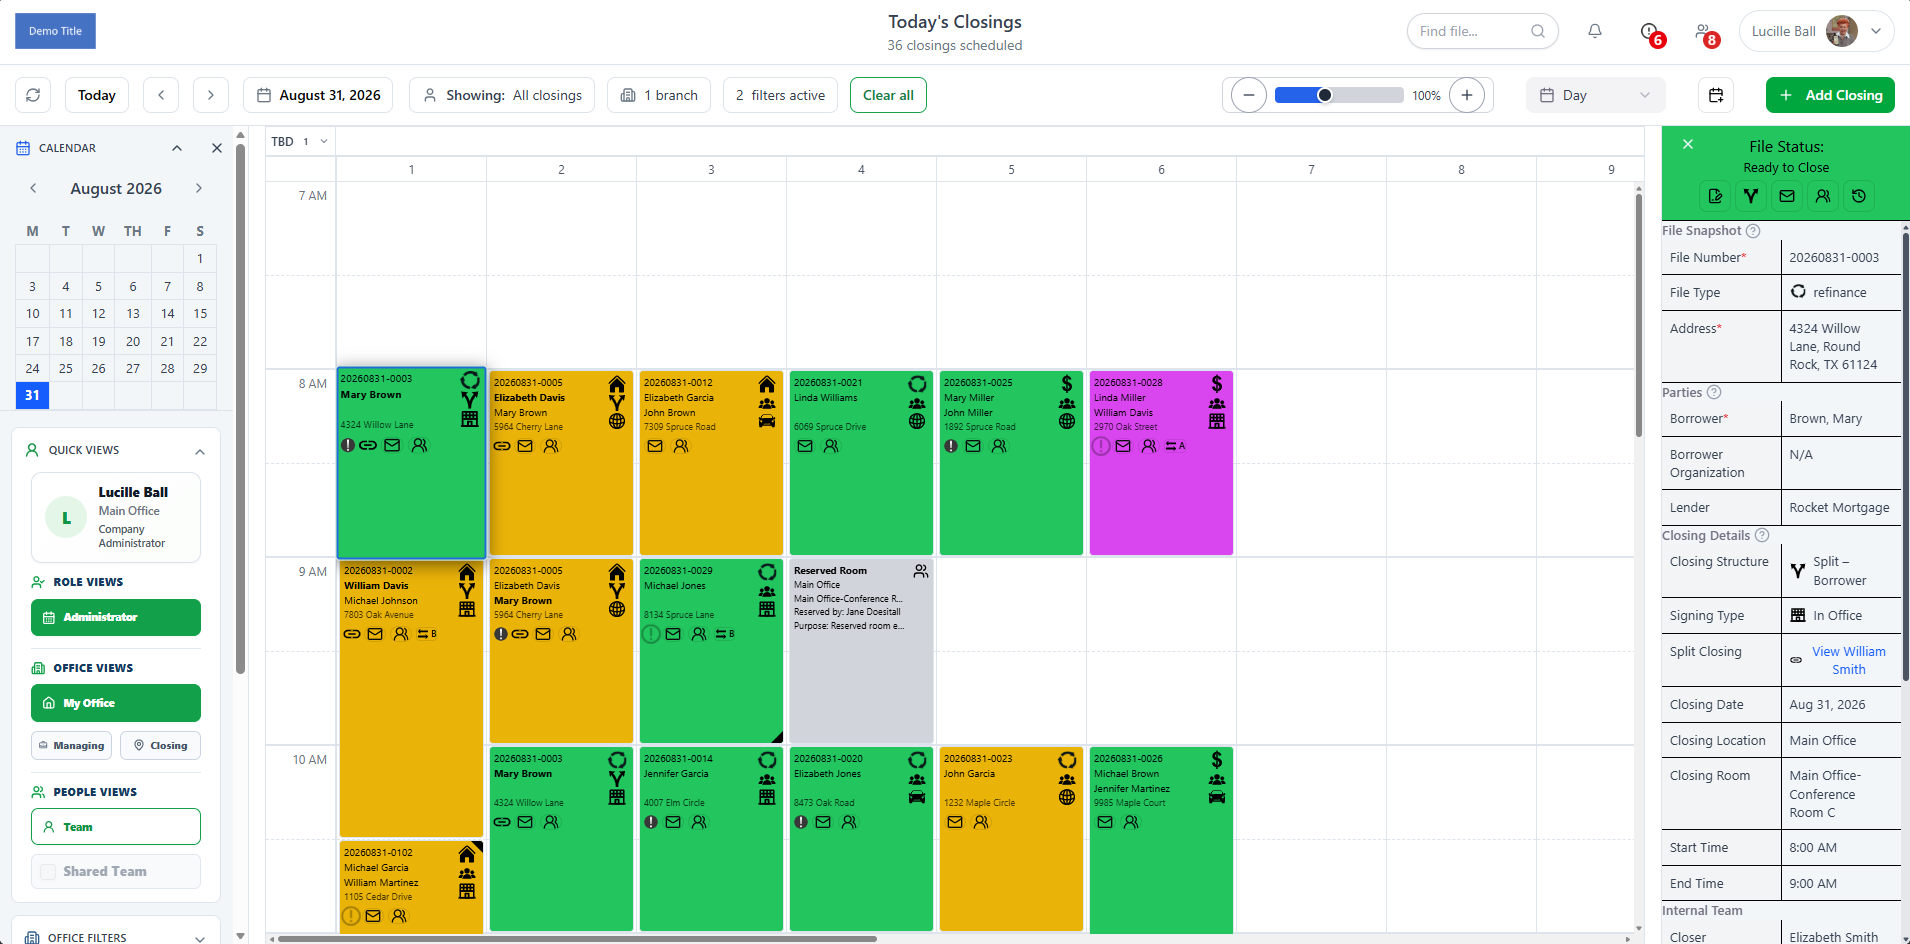Open View William Smith link

pos(1848,660)
